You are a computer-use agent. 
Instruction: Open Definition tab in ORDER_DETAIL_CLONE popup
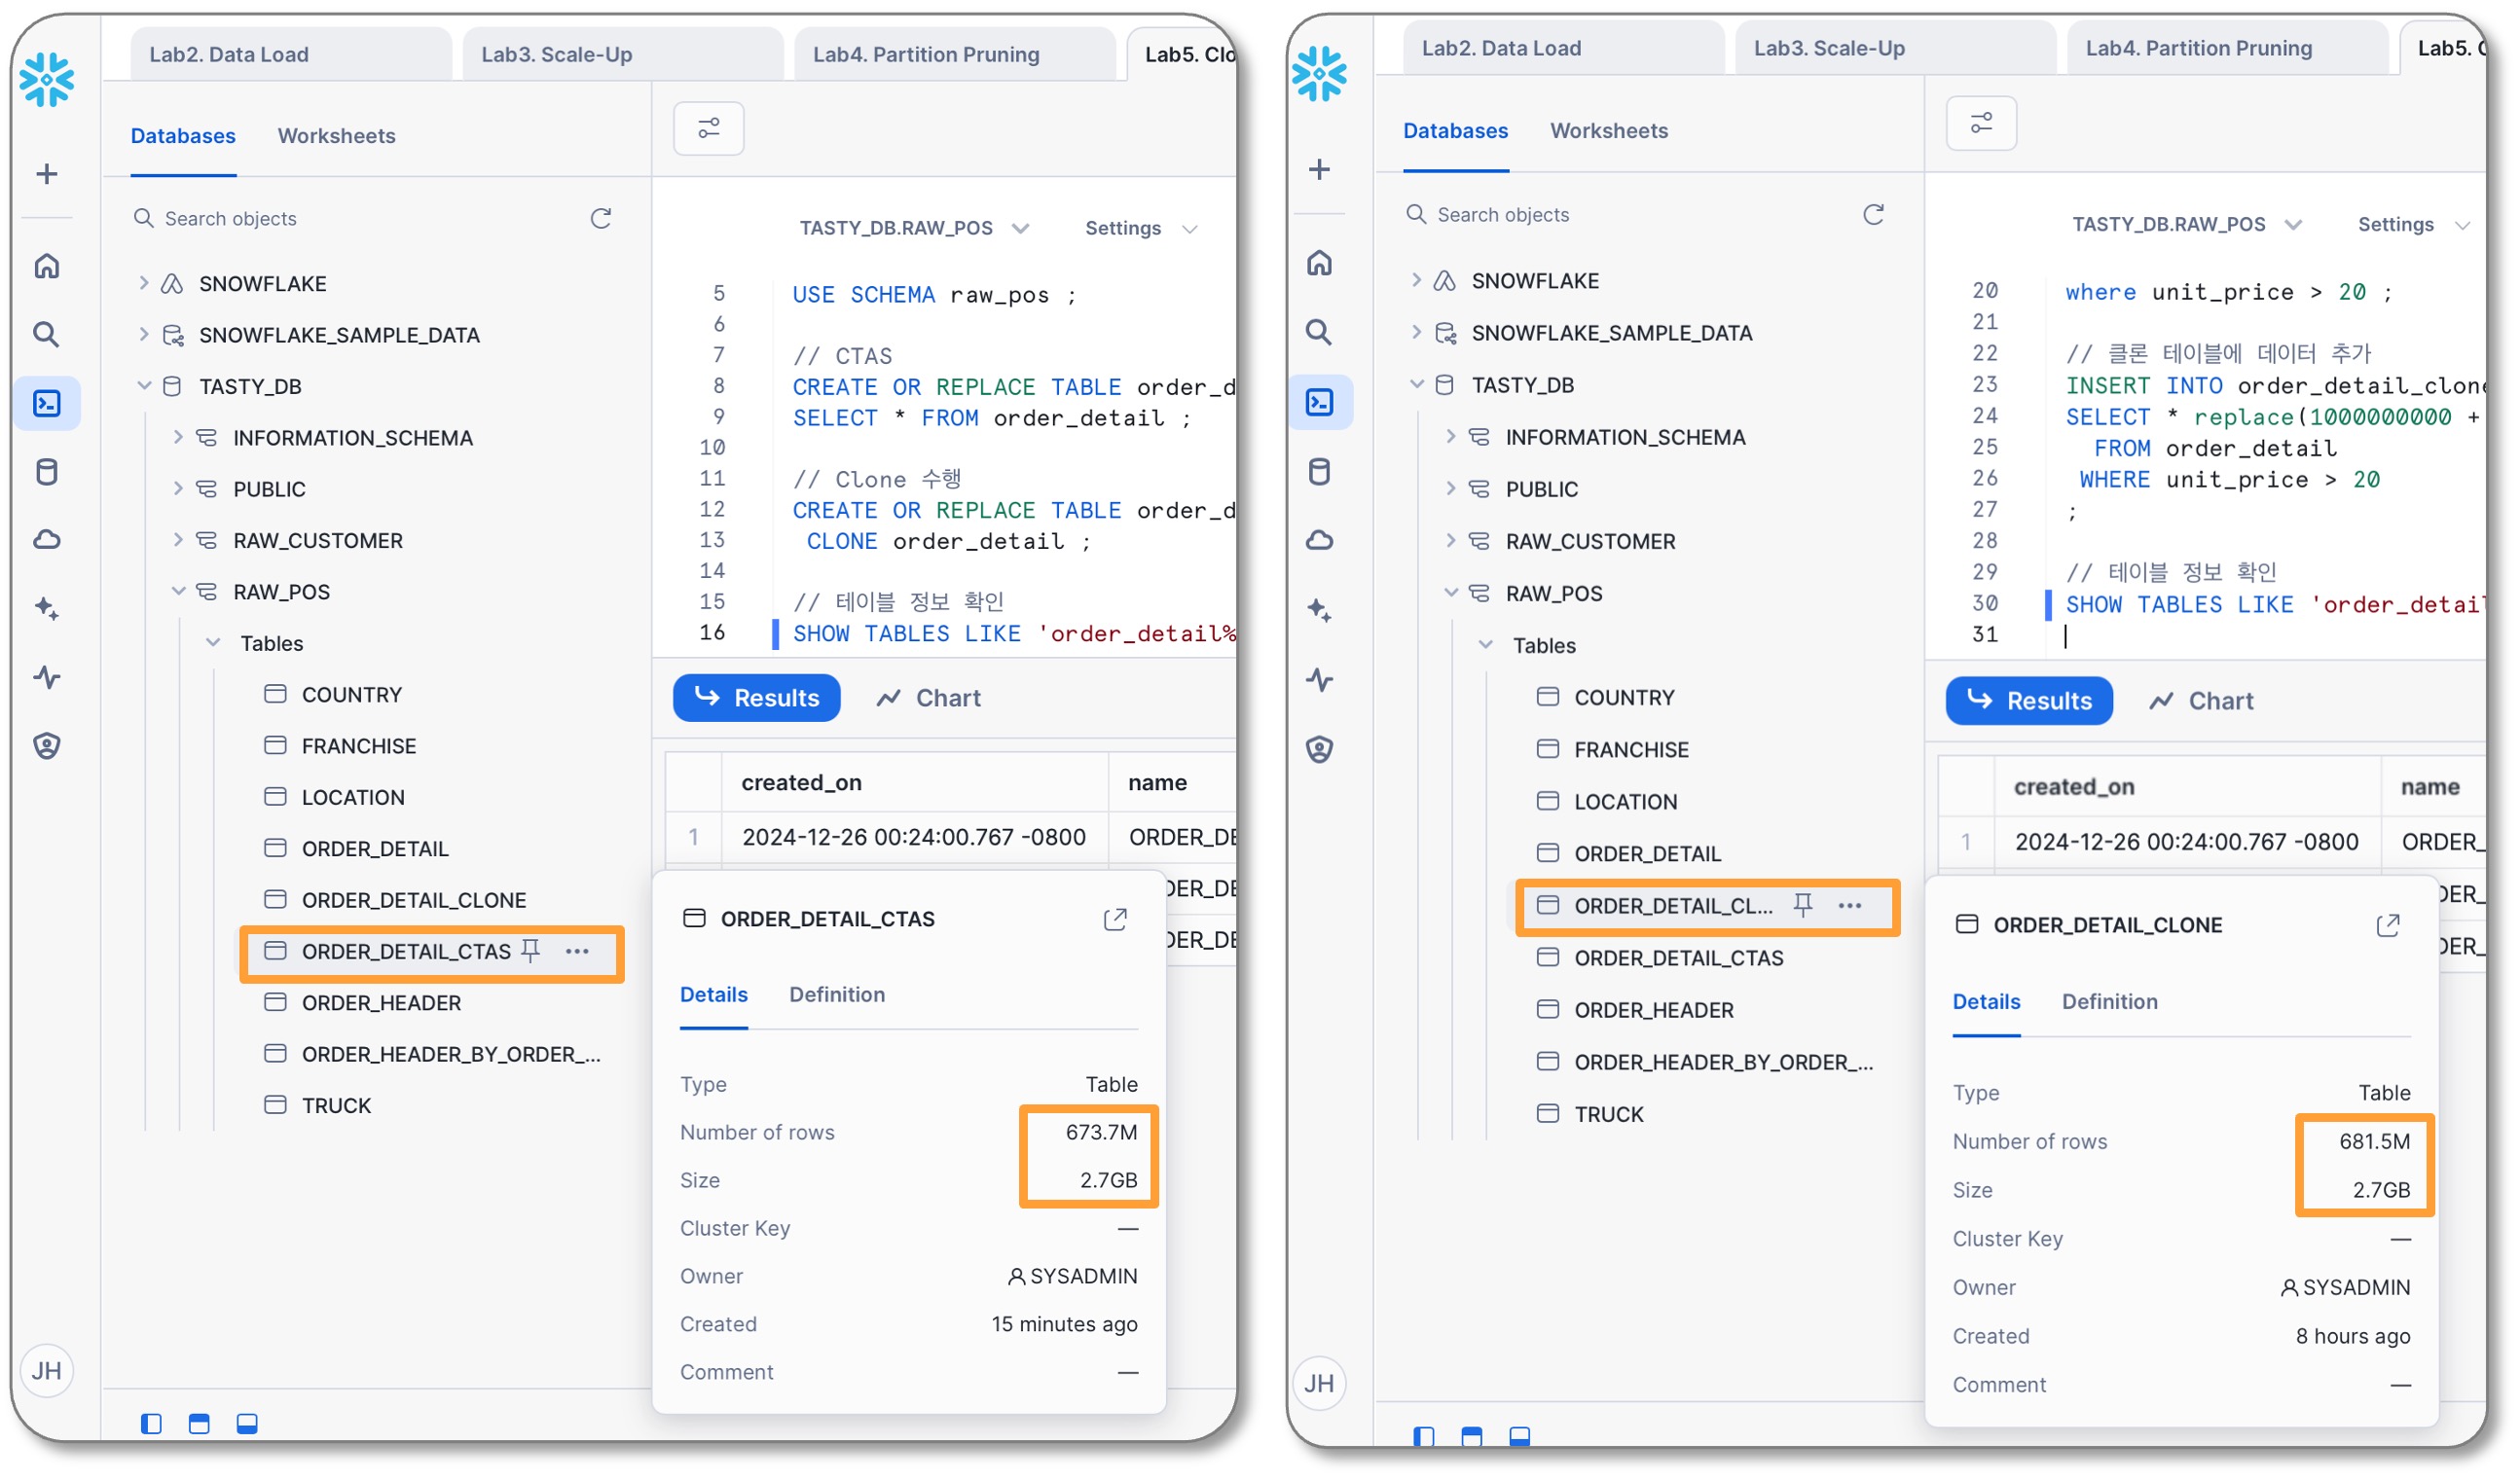pyautogui.click(x=2110, y=1002)
